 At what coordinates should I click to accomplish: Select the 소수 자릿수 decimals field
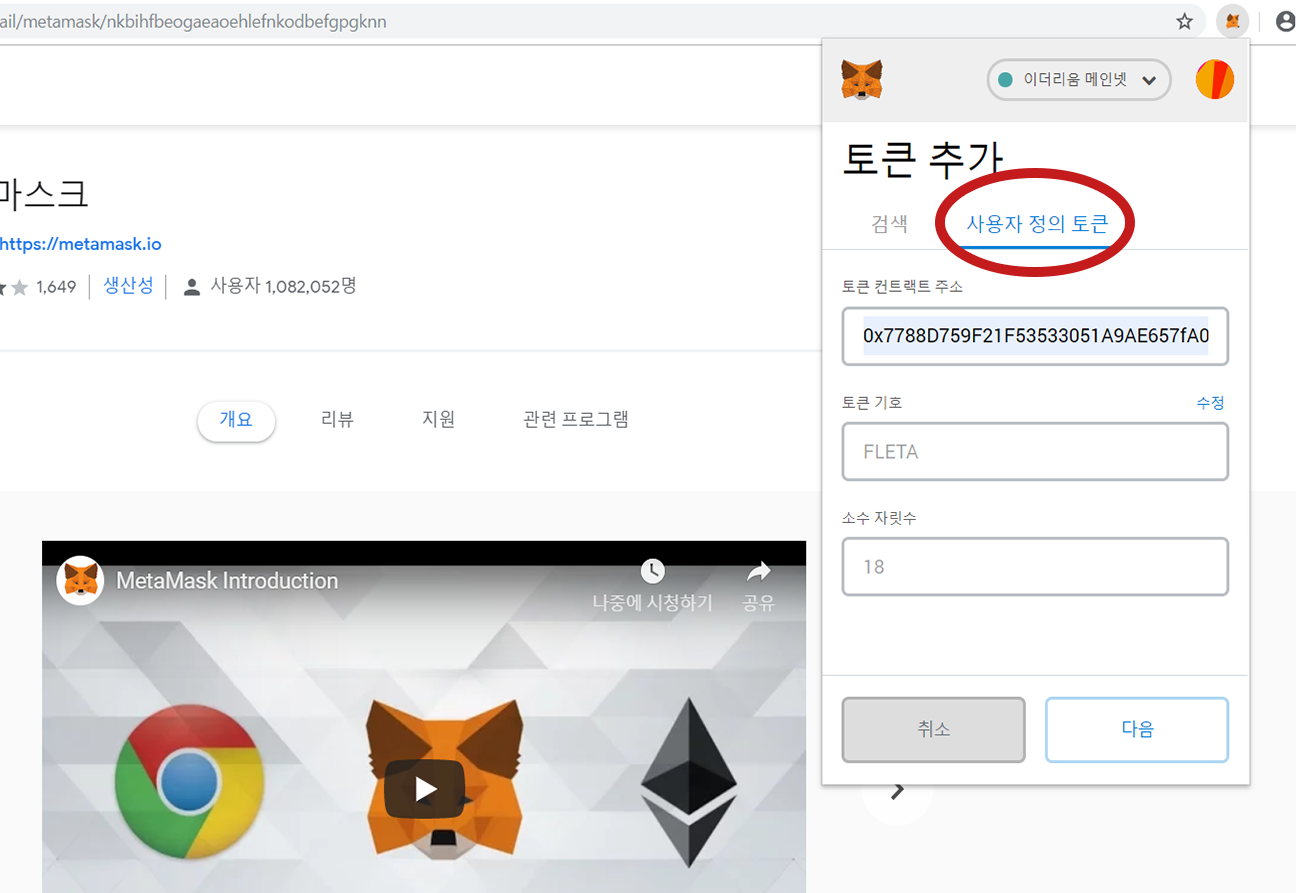click(x=1035, y=566)
